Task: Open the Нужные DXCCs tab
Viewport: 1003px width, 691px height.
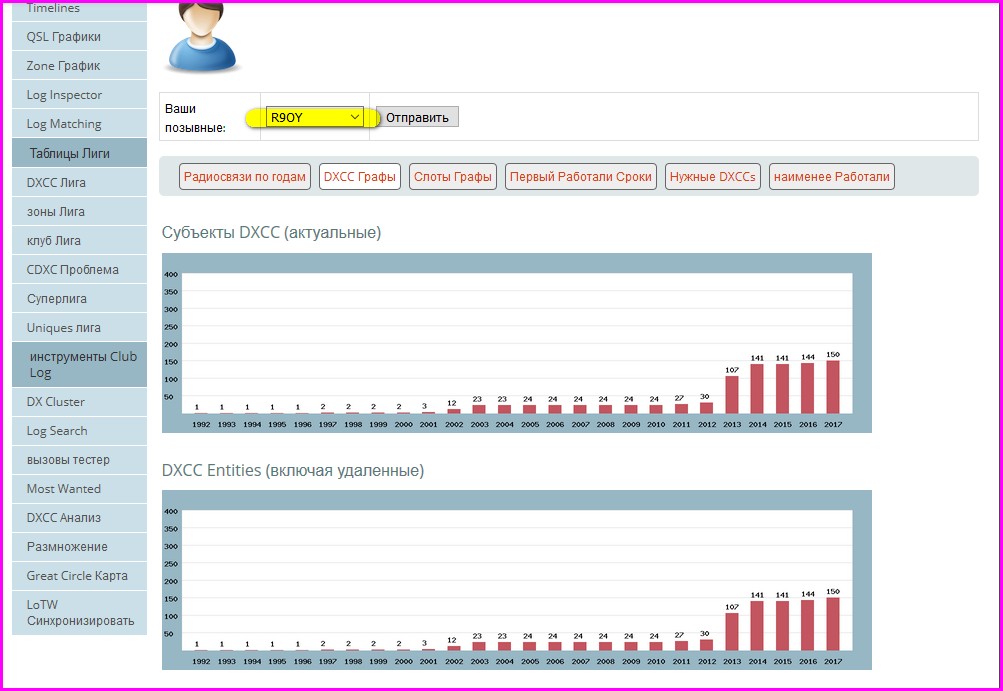Action: pos(713,177)
